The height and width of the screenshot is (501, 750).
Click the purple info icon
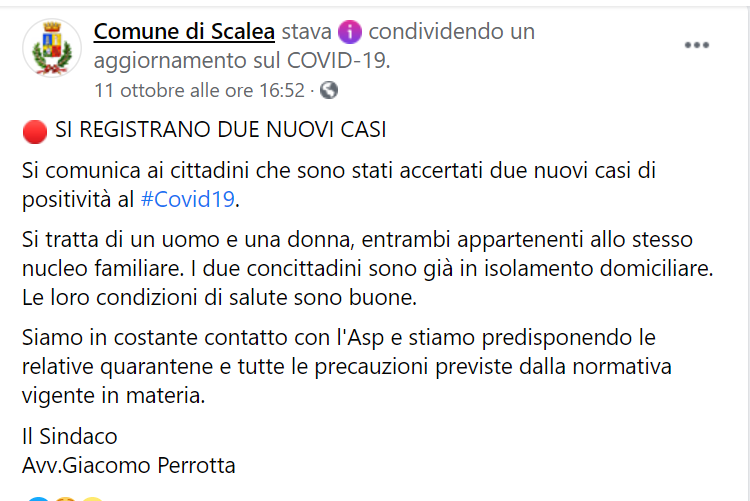[350, 33]
